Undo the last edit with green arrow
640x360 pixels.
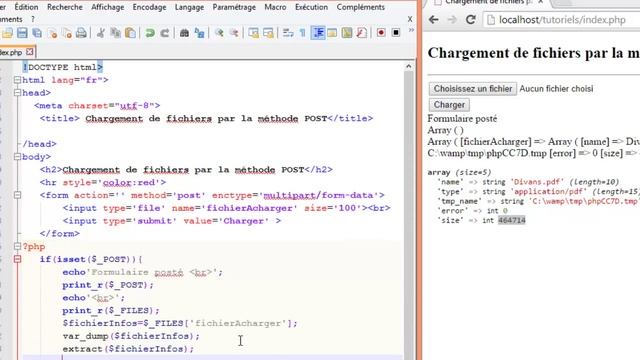click(150, 33)
